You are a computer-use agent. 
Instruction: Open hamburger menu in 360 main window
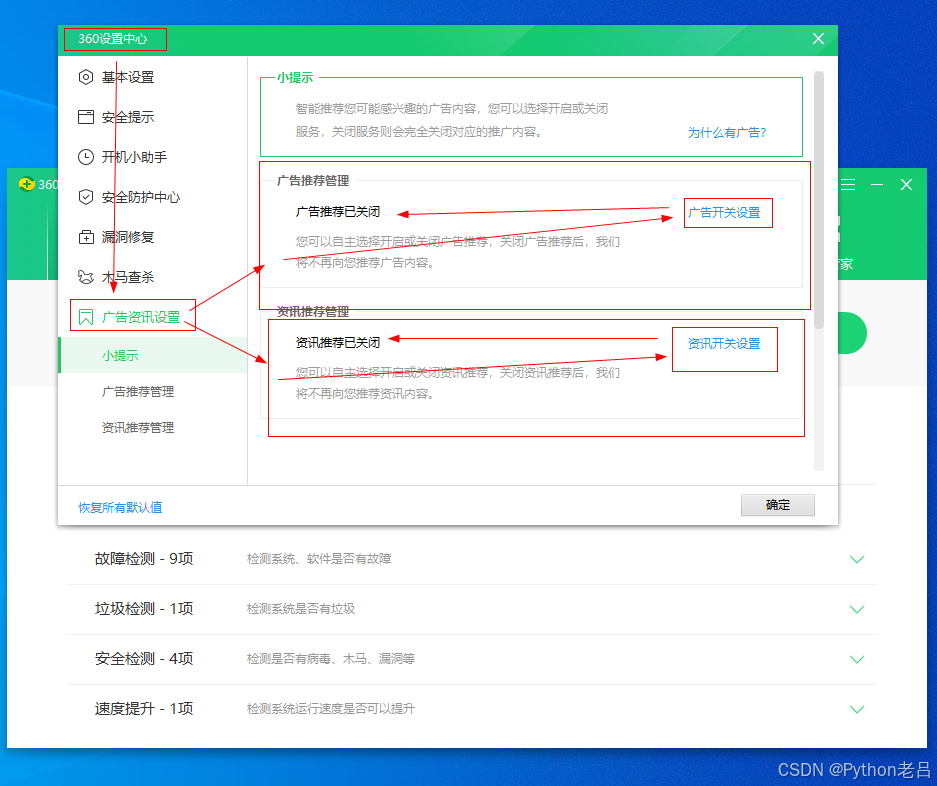click(x=848, y=185)
